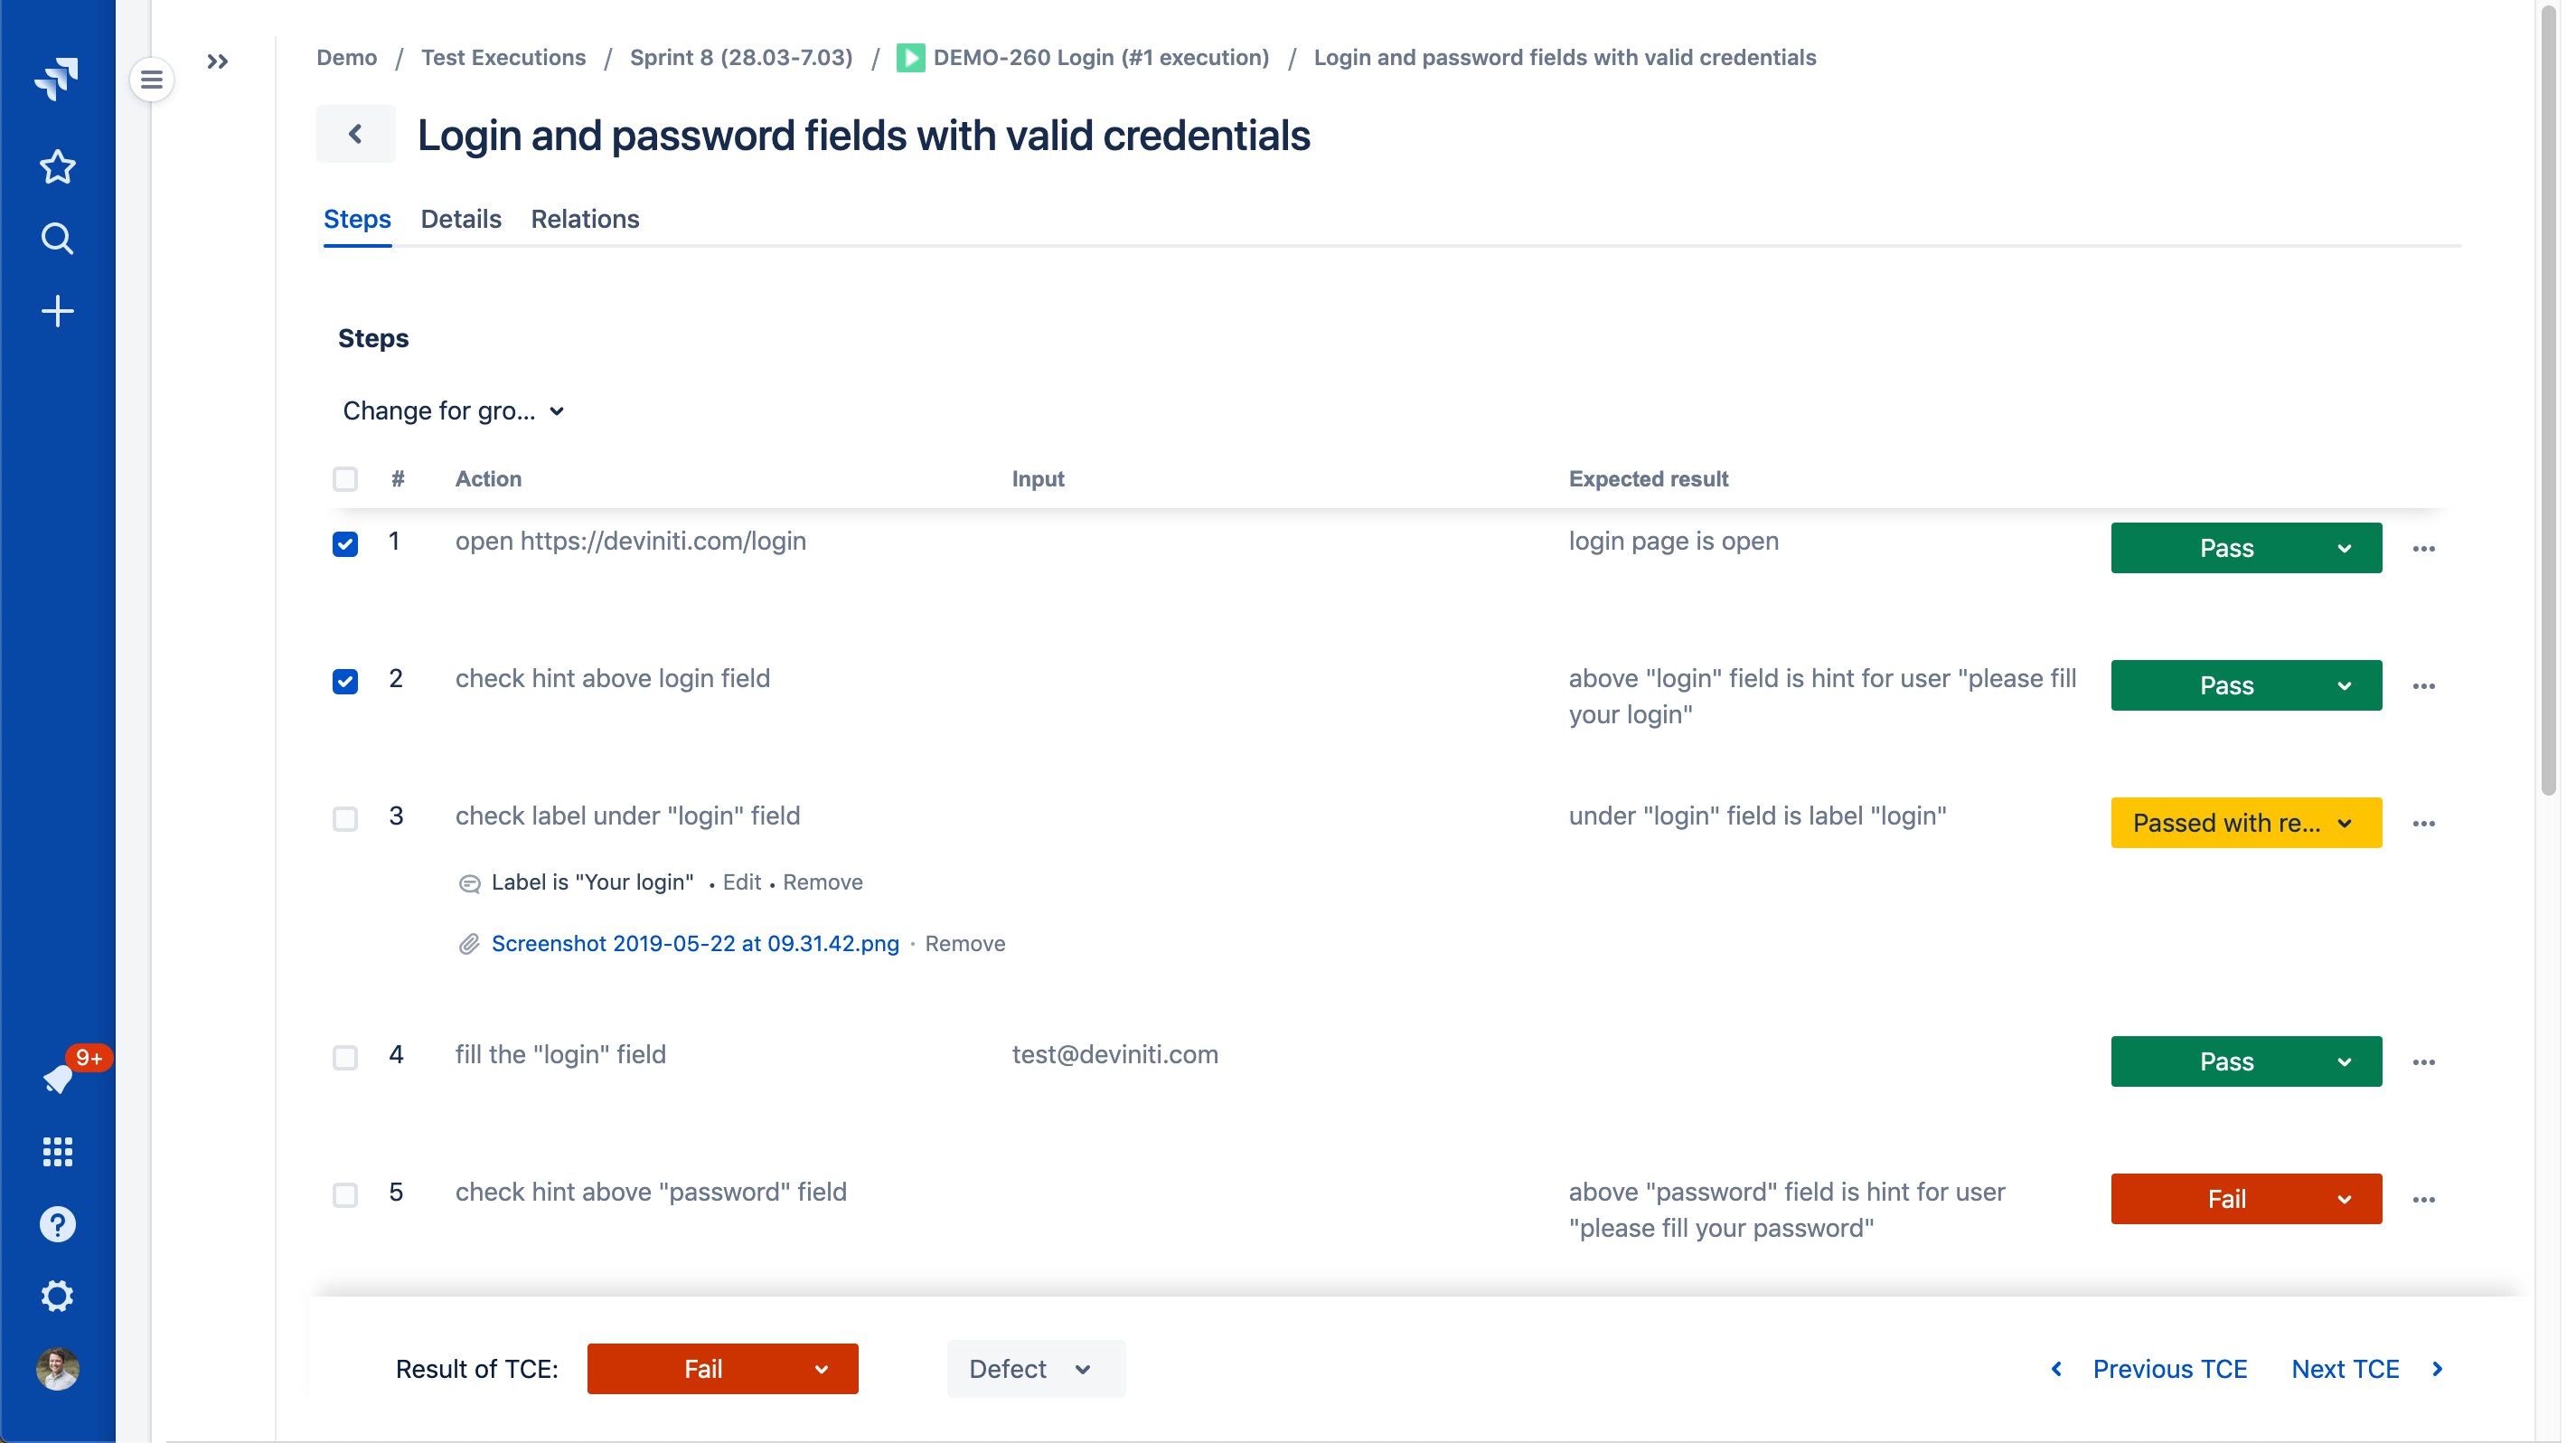Click your profile avatar at bottom left

point(57,1370)
